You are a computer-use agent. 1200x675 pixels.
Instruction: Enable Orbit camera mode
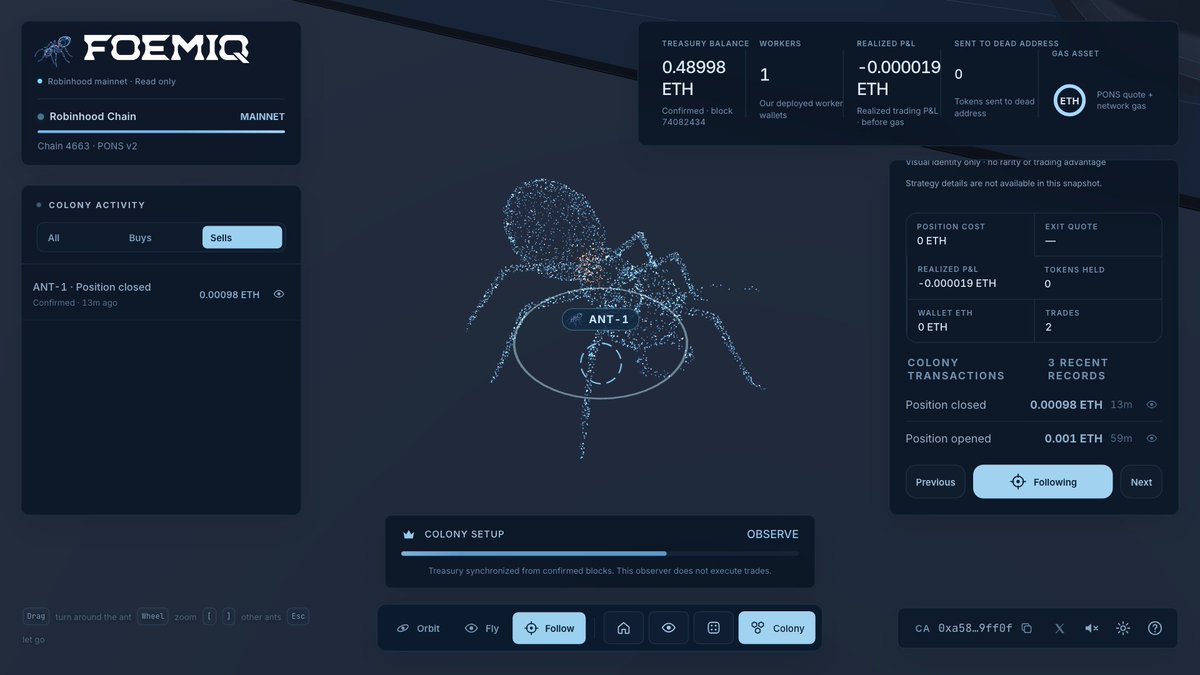pos(418,628)
